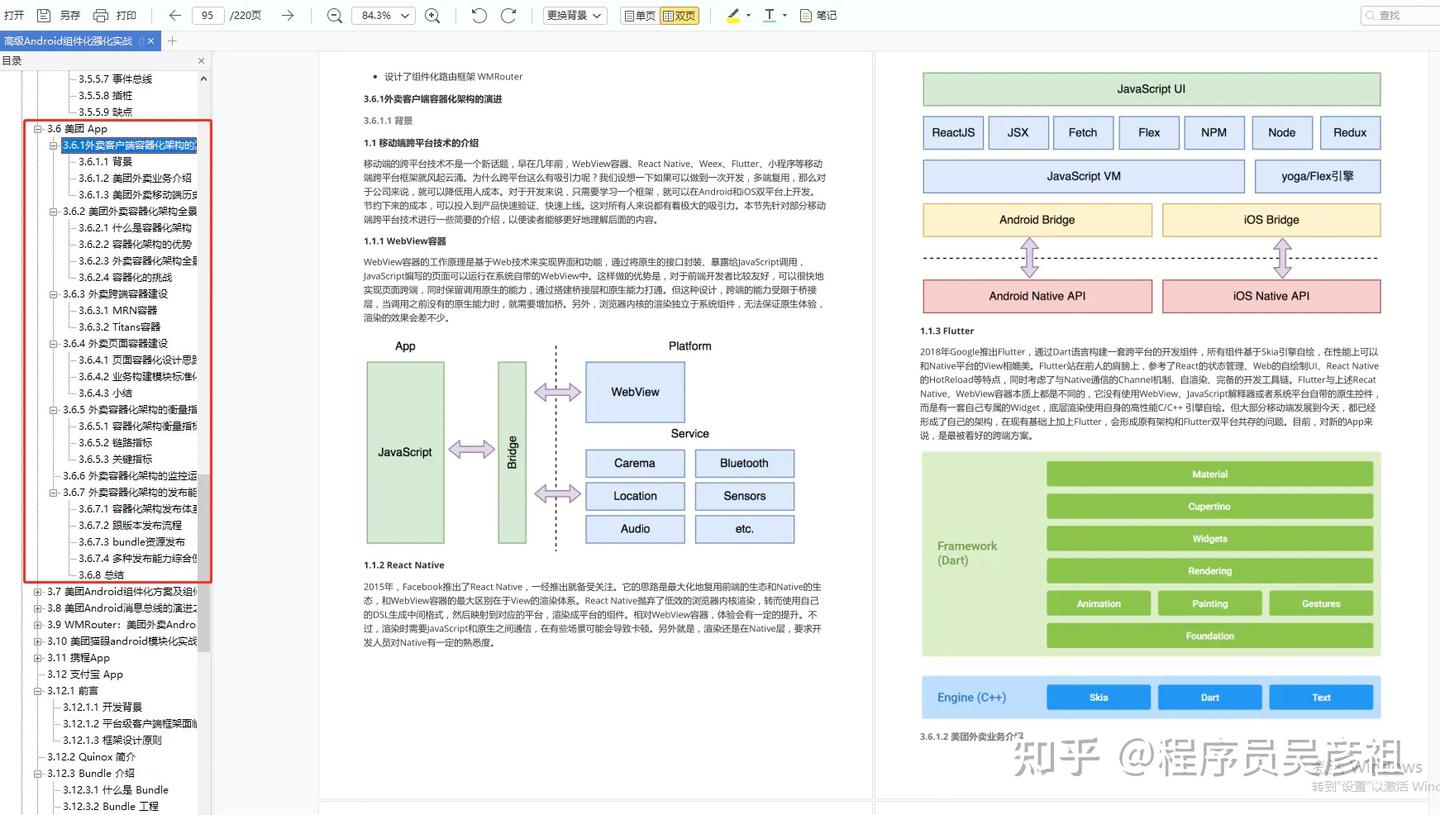Click the zoom out magnifier icon

335,15
